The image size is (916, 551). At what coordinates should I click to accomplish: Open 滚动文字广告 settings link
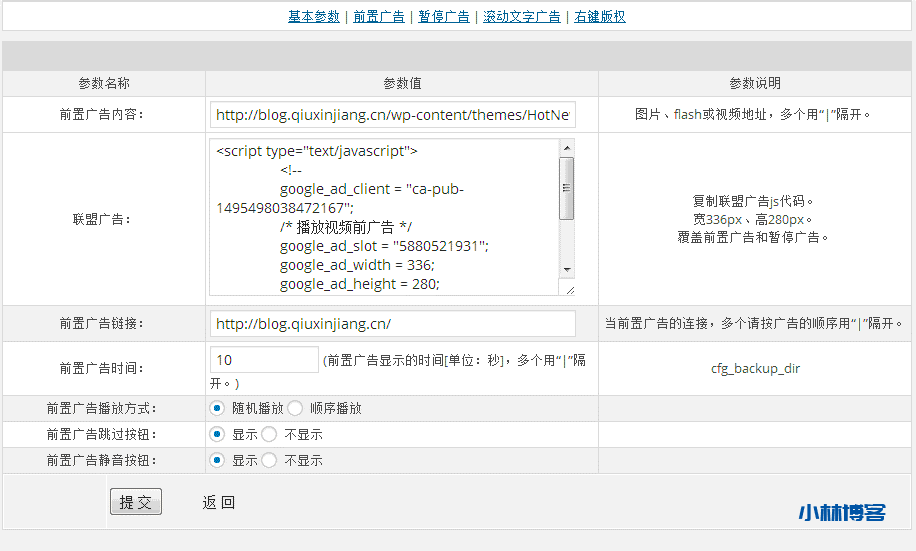pyautogui.click(x=522, y=16)
